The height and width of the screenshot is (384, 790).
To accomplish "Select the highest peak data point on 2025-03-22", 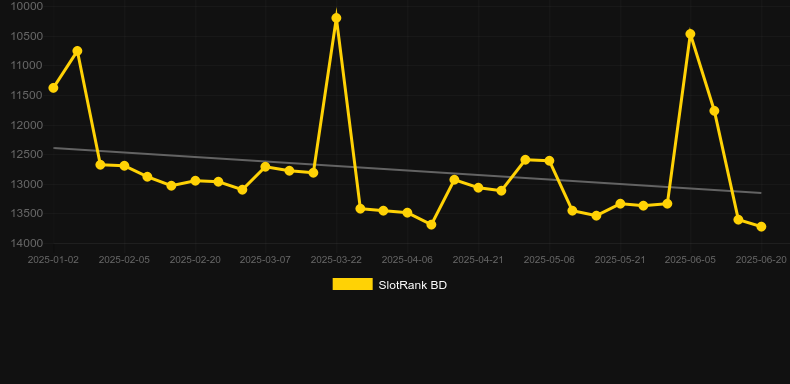I will [x=336, y=18].
